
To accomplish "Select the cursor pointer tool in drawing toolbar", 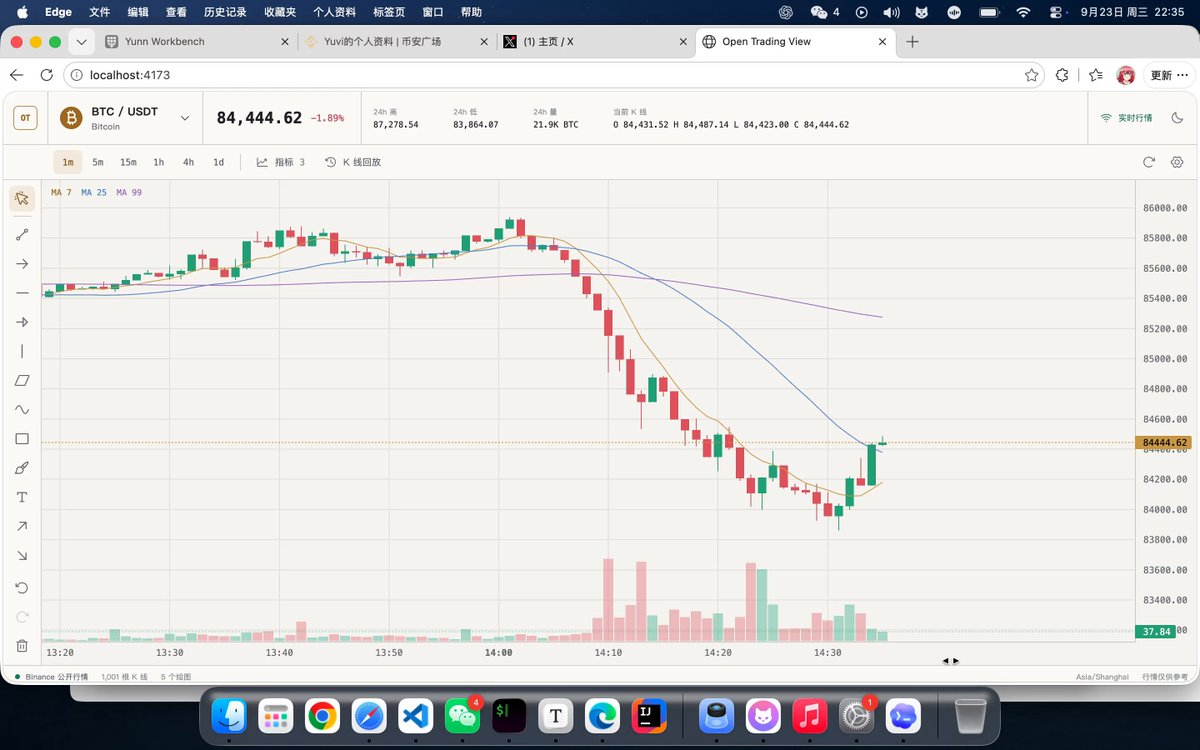I will pyautogui.click(x=22, y=198).
